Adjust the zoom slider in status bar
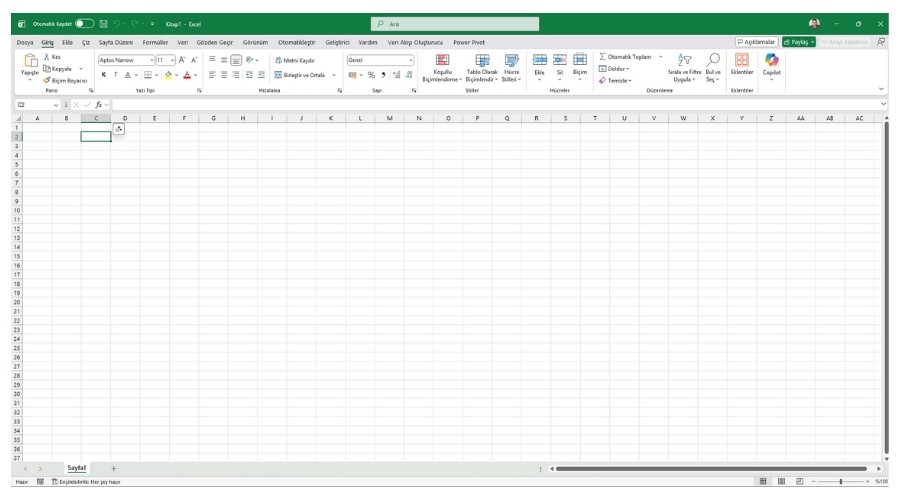Image resolution: width=900 pixels, height=500 pixels. click(x=841, y=482)
